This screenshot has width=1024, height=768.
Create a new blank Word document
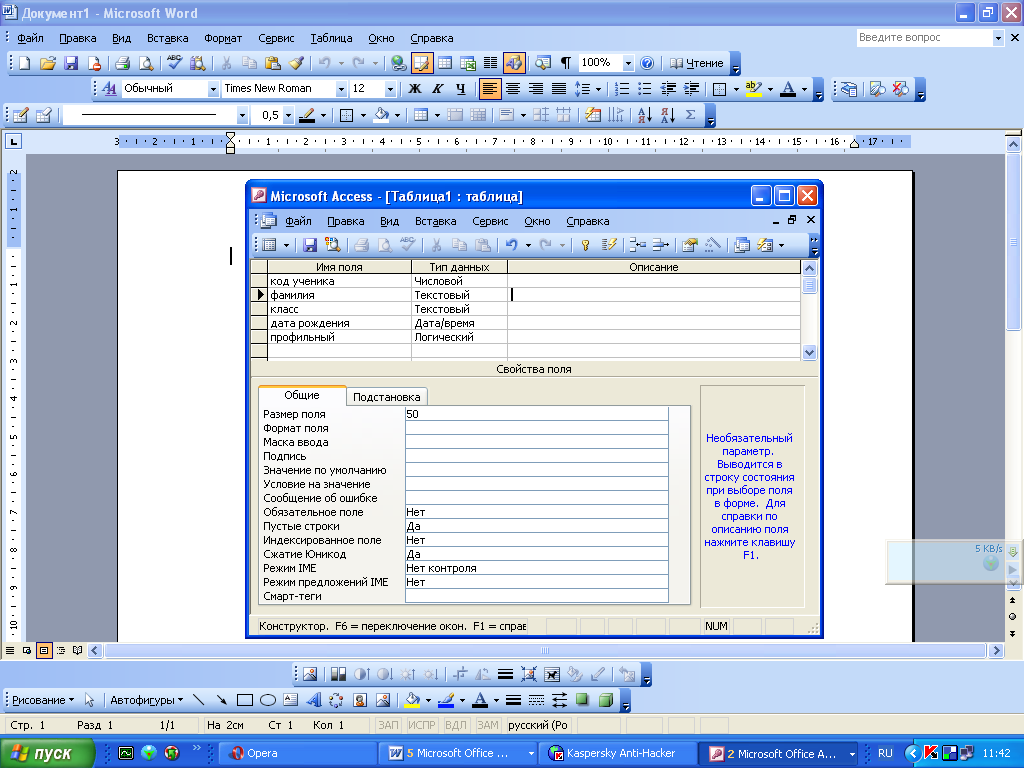(24, 63)
